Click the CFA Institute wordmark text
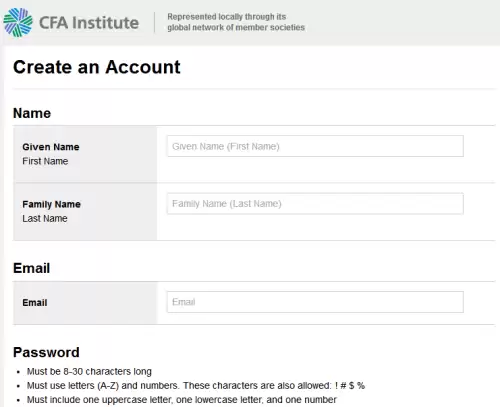Viewport: 500px width, 407px height. point(89,23)
